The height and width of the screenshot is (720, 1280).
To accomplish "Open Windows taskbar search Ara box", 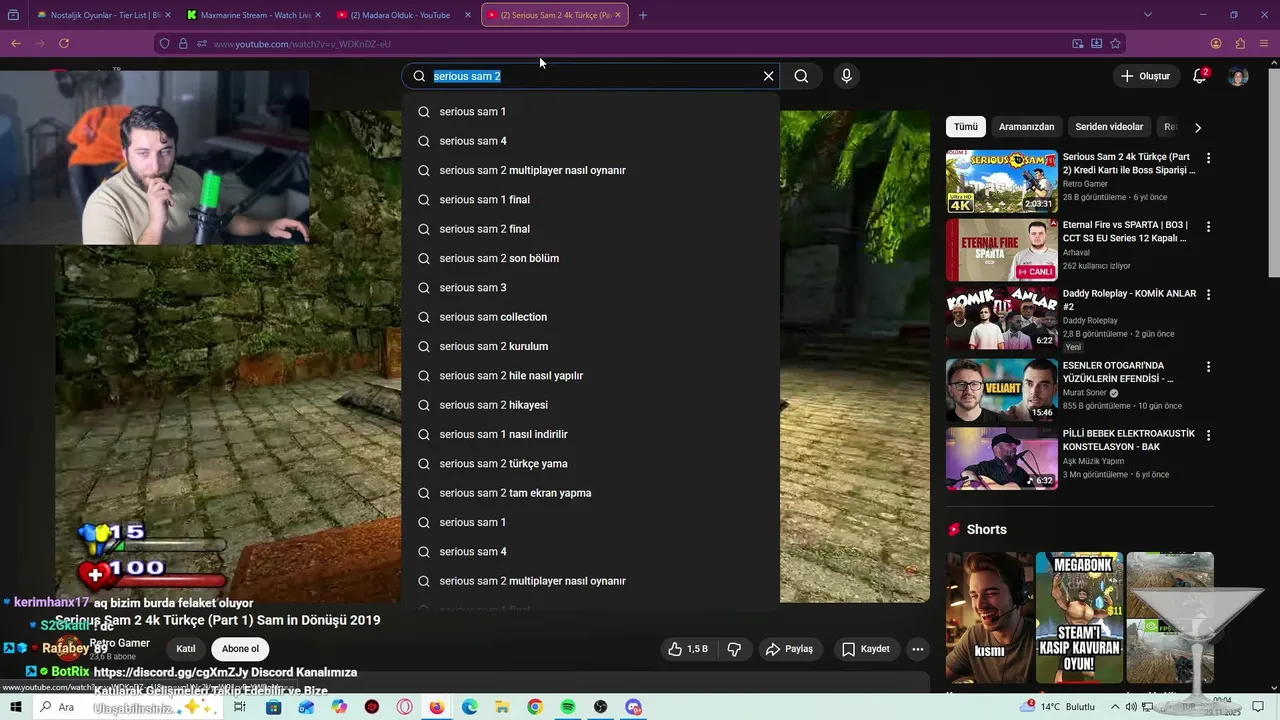I will 130,707.
